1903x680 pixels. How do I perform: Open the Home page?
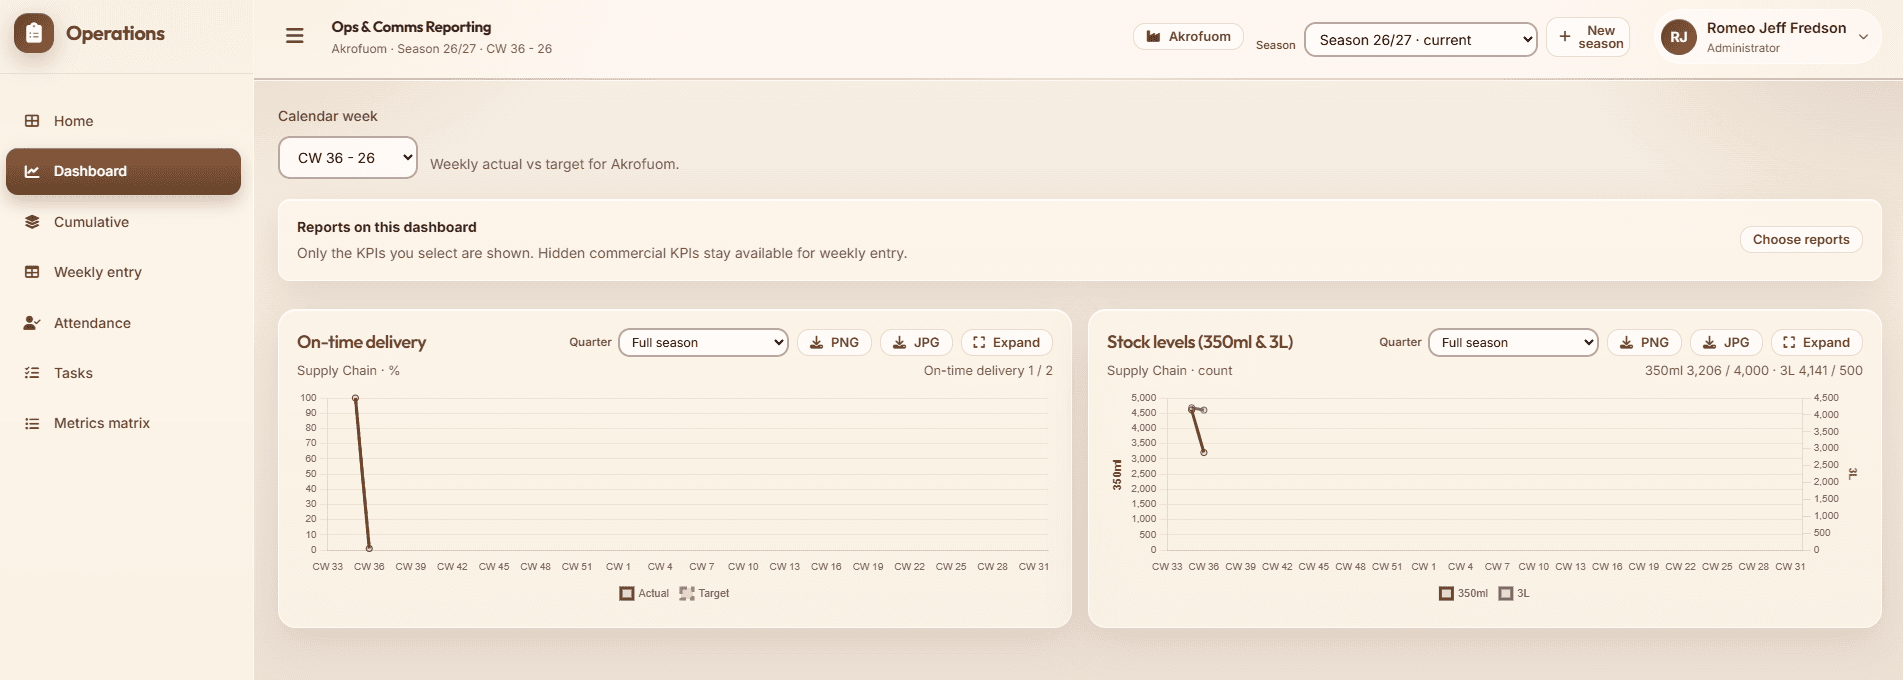coord(123,121)
